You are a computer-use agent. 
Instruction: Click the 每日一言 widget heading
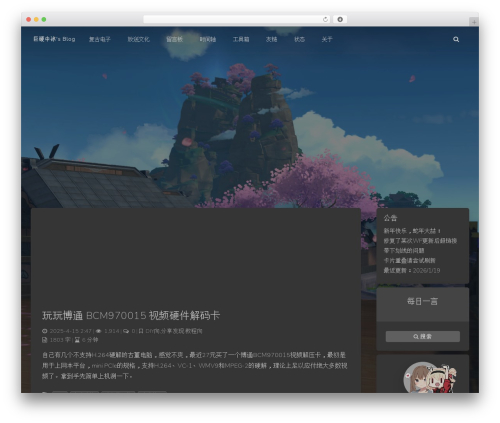[x=422, y=301]
